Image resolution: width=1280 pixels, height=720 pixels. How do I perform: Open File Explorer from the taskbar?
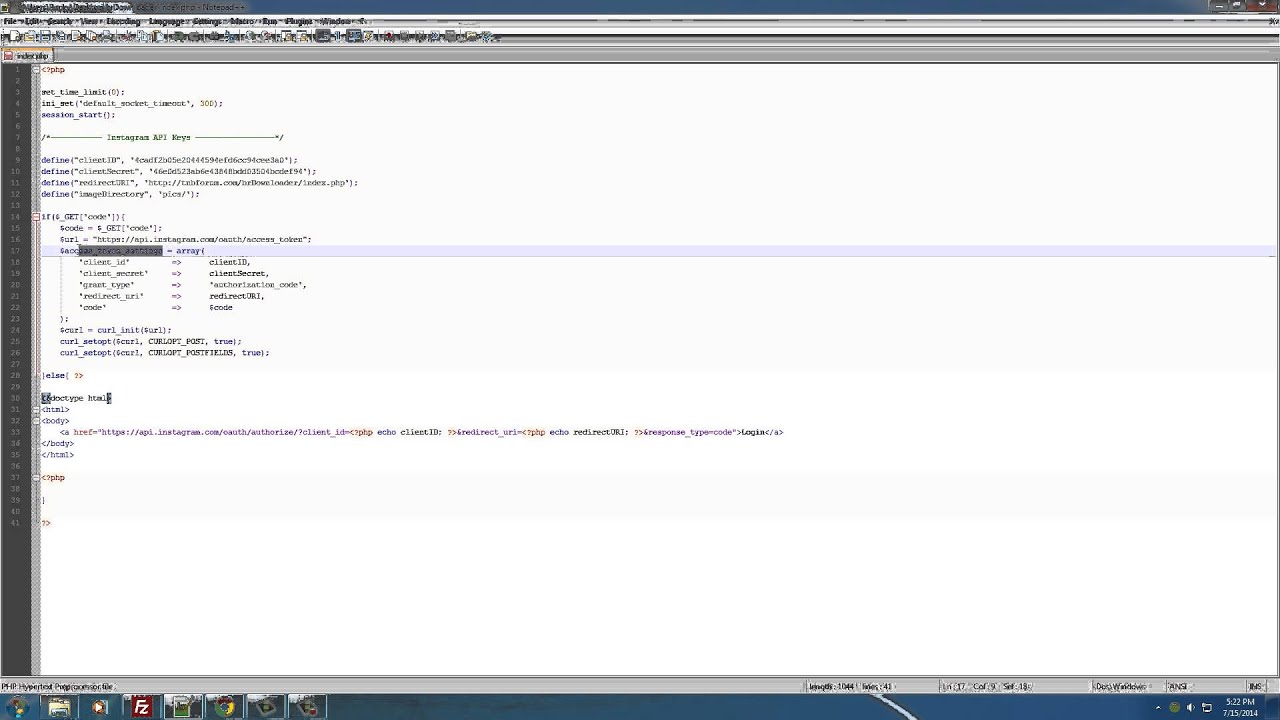(59, 708)
